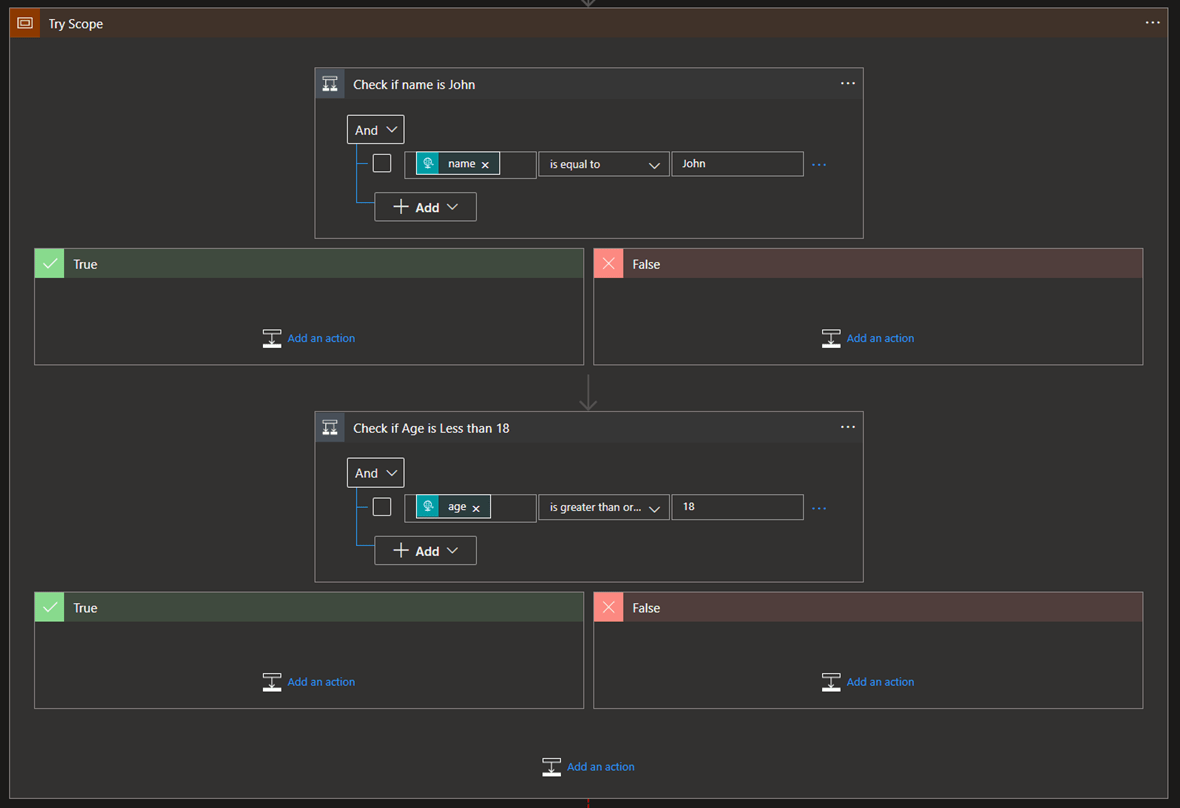1180x808 pixels.
Task: Check the checkbox beside the name condition row
Action: pos(381,162)
